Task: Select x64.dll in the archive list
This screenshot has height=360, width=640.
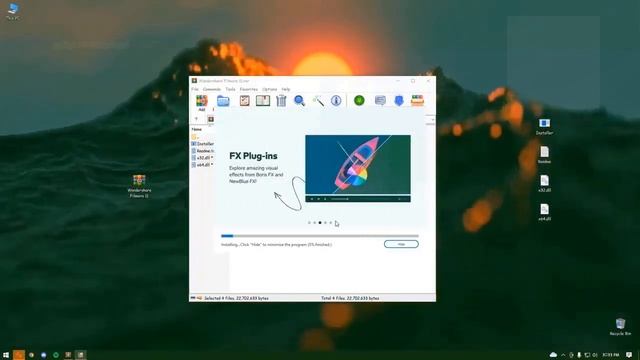Action: tap(202, 164)
